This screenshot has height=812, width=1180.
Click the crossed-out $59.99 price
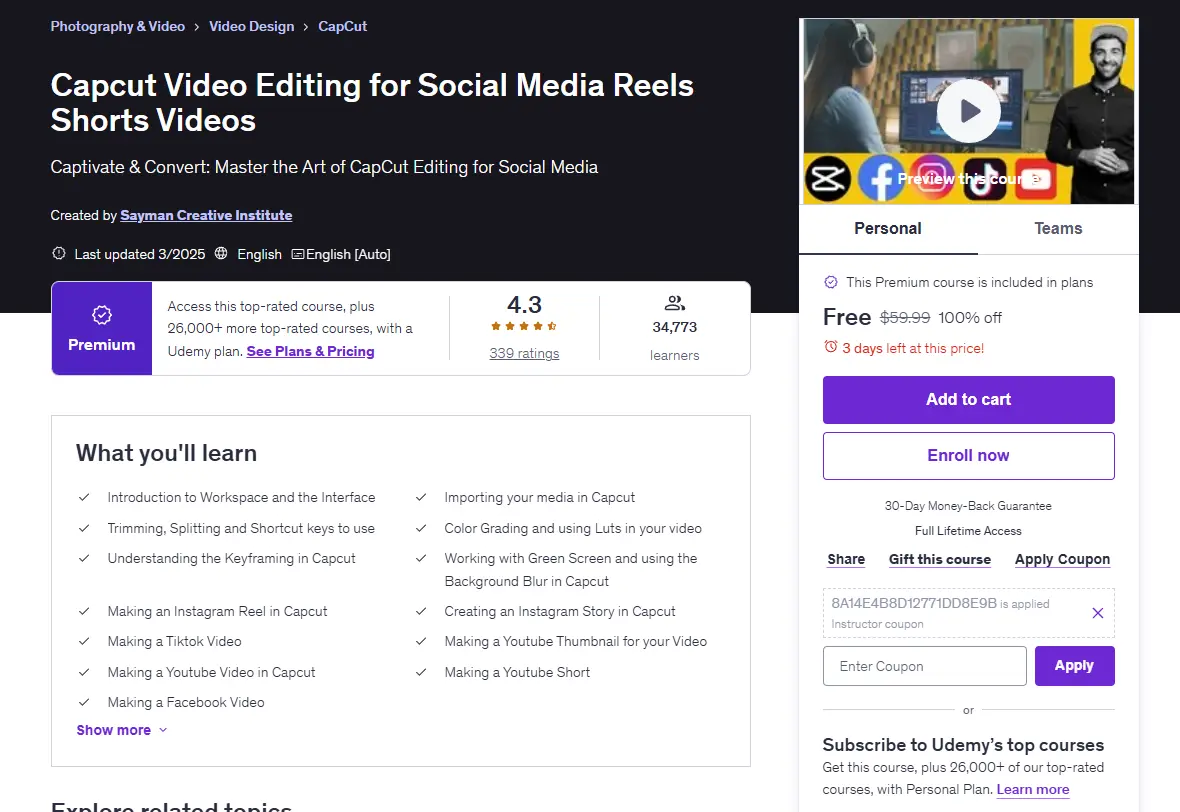[905, 318]
